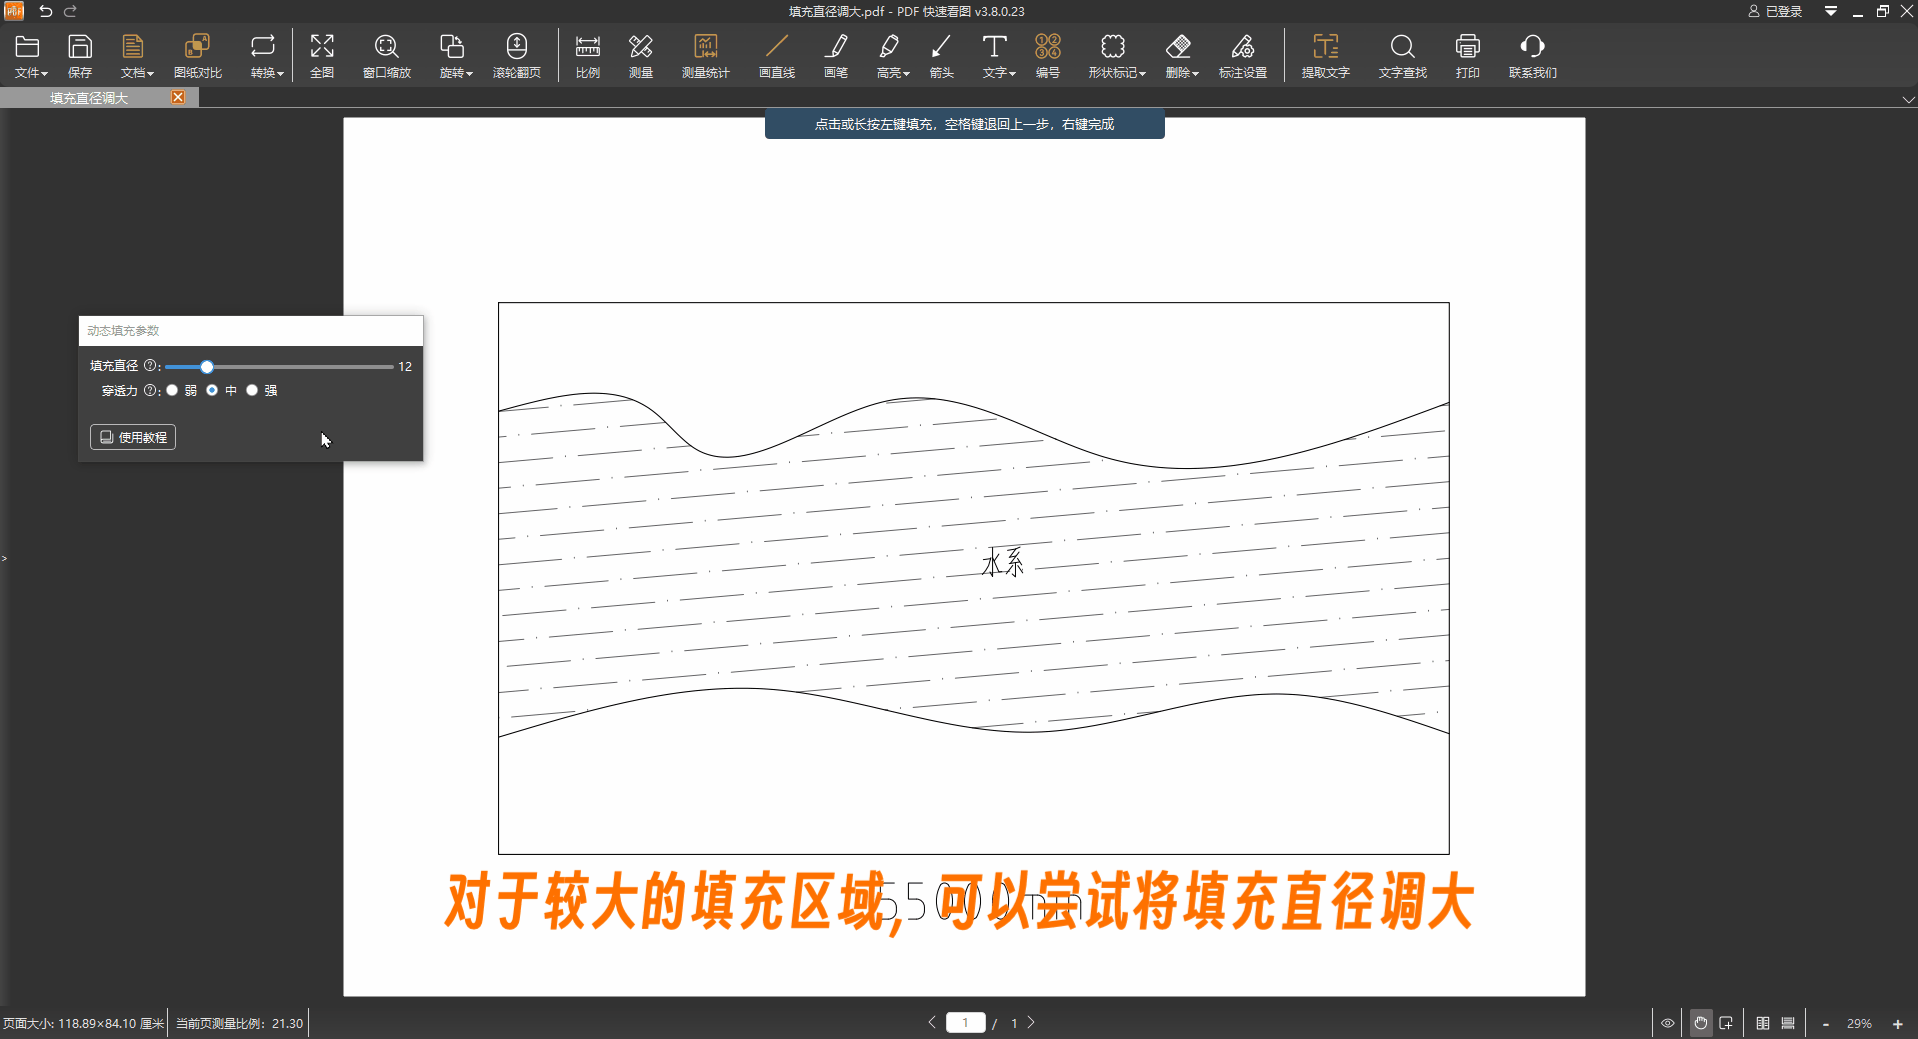
Task: Click the zoom in plus button
Action: tap(1897, 1024)
